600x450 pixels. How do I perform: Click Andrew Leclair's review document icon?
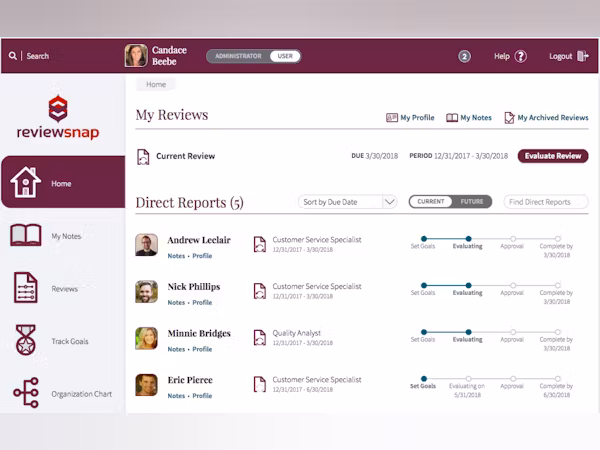(260, 245)
